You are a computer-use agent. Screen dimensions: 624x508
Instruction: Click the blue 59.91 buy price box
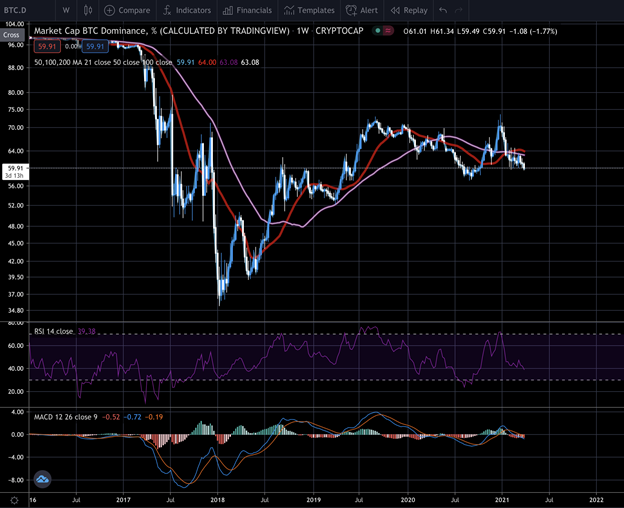tap(95, 45)
